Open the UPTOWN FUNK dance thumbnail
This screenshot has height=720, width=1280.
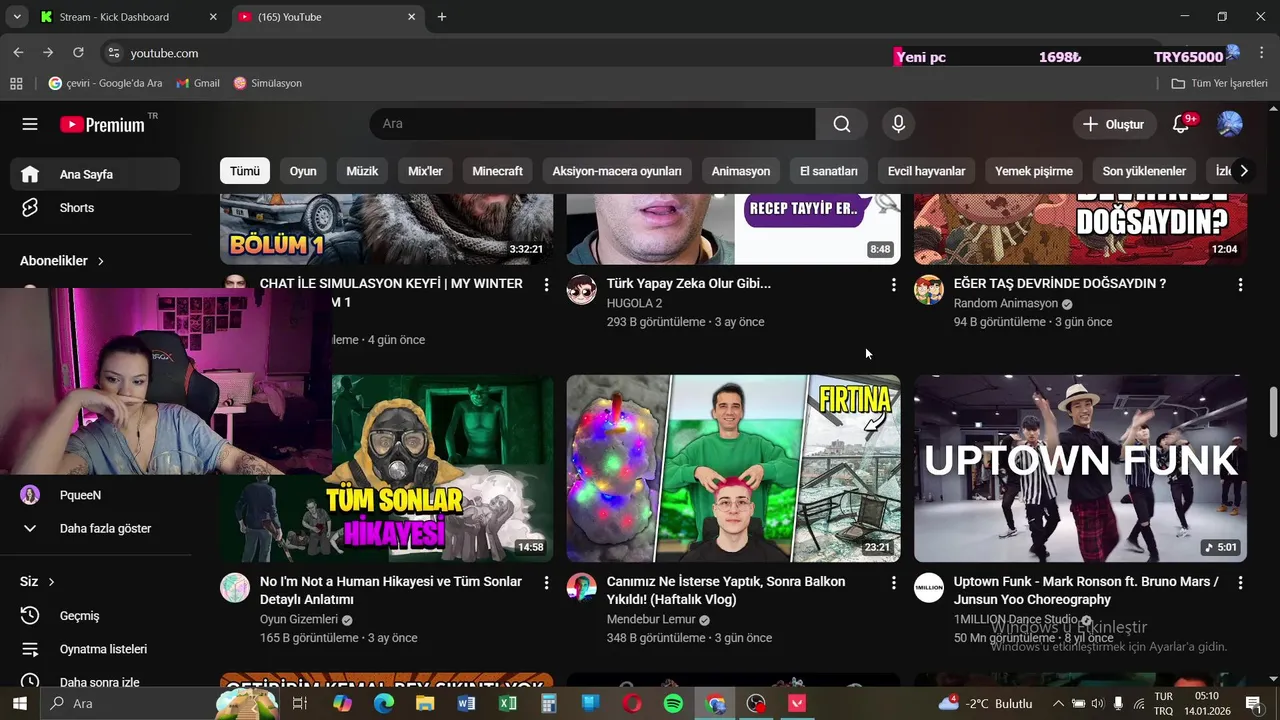[x=1080, y=468]
